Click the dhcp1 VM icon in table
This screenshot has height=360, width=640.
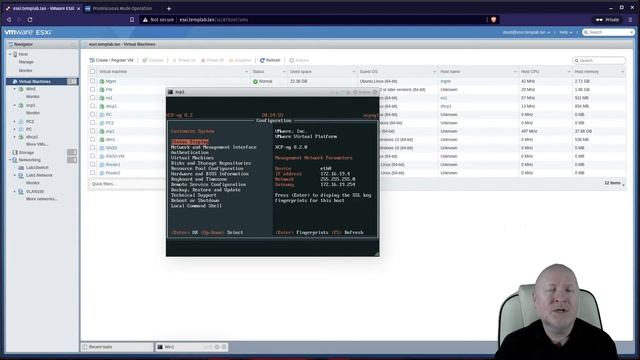(x=102, y=106)
